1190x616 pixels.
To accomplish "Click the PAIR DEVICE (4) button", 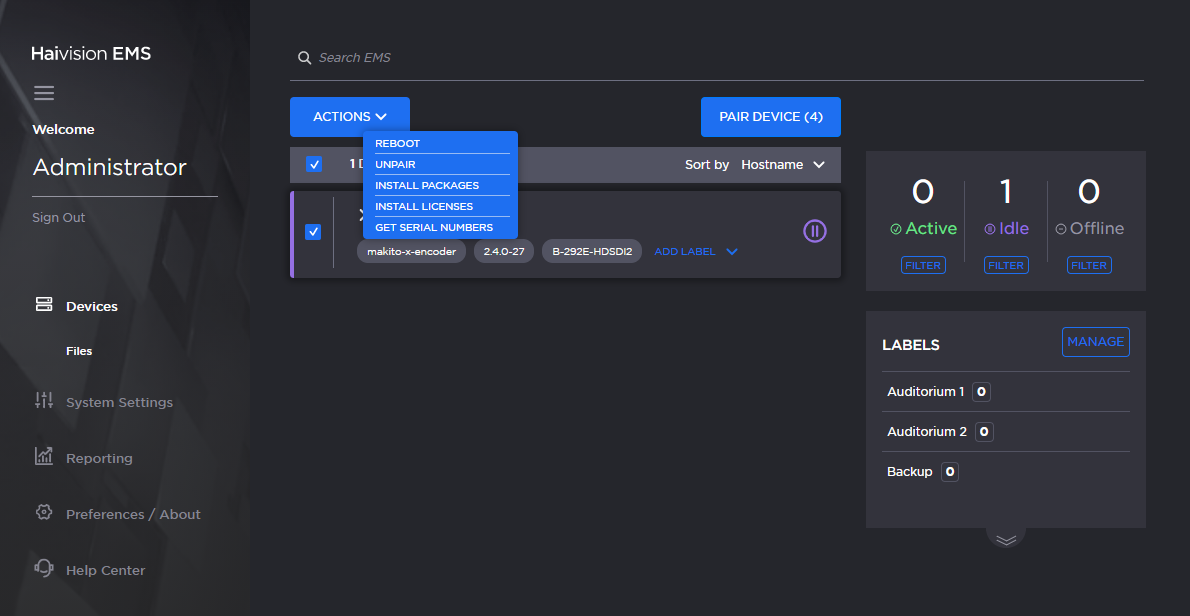I will 770,117.
